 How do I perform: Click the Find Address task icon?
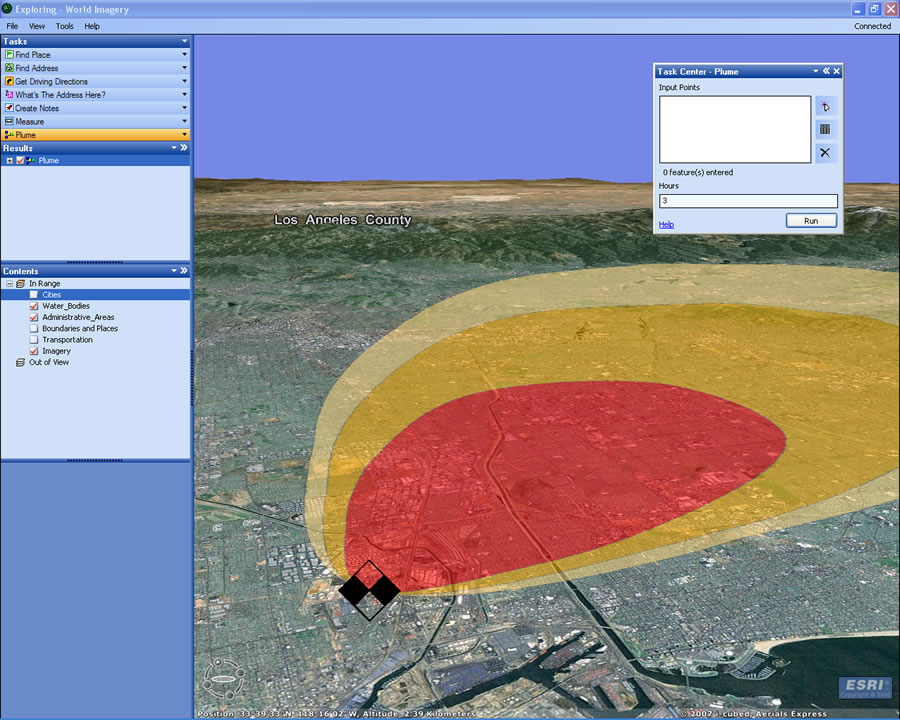coord(9,68)
